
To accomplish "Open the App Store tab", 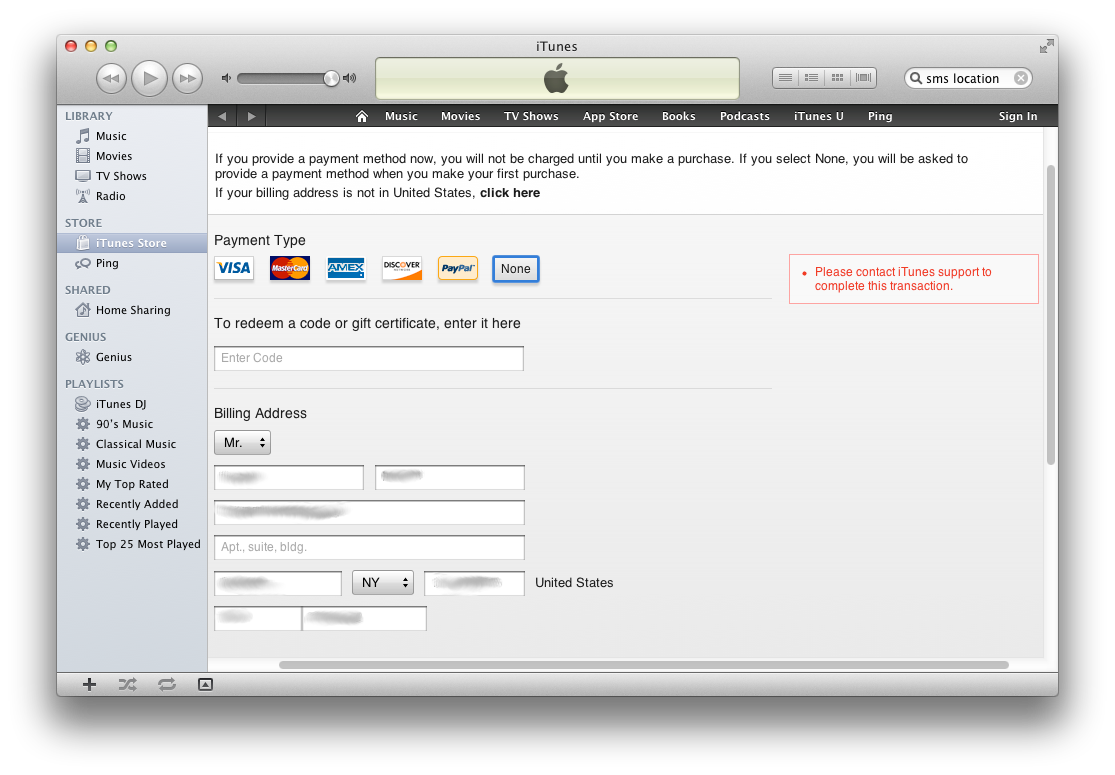I will 610,116.
